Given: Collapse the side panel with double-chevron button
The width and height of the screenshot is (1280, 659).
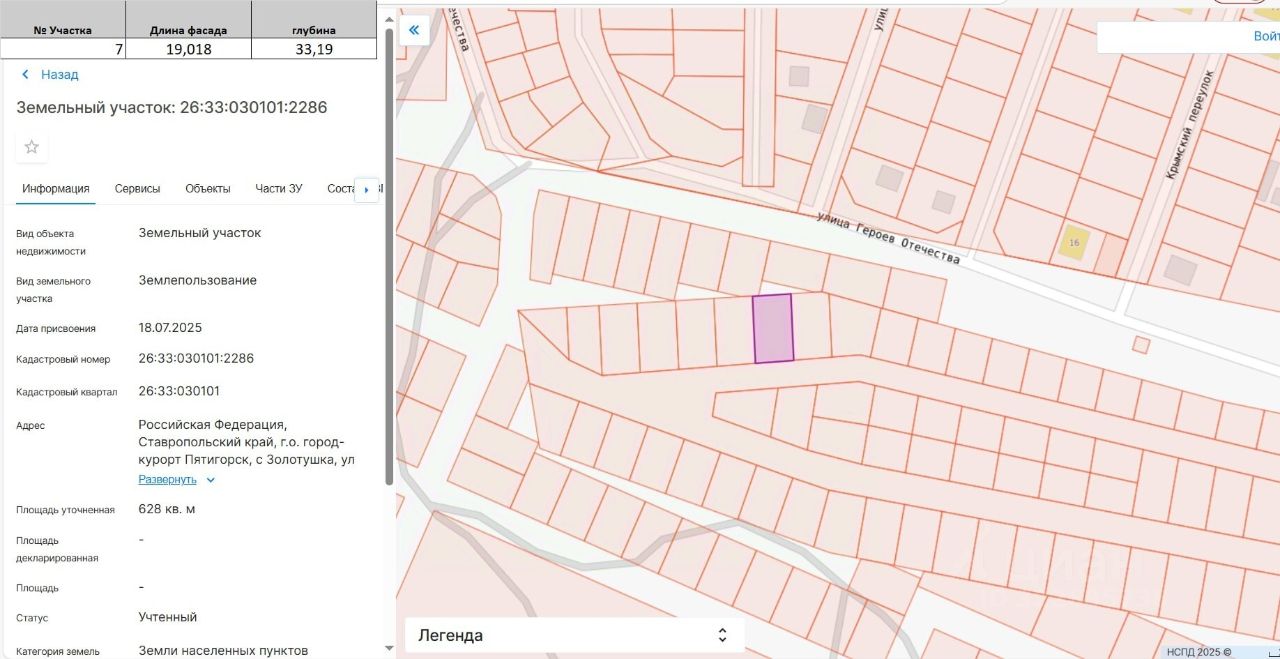Looking at the screenshot, I should point(414,30).
